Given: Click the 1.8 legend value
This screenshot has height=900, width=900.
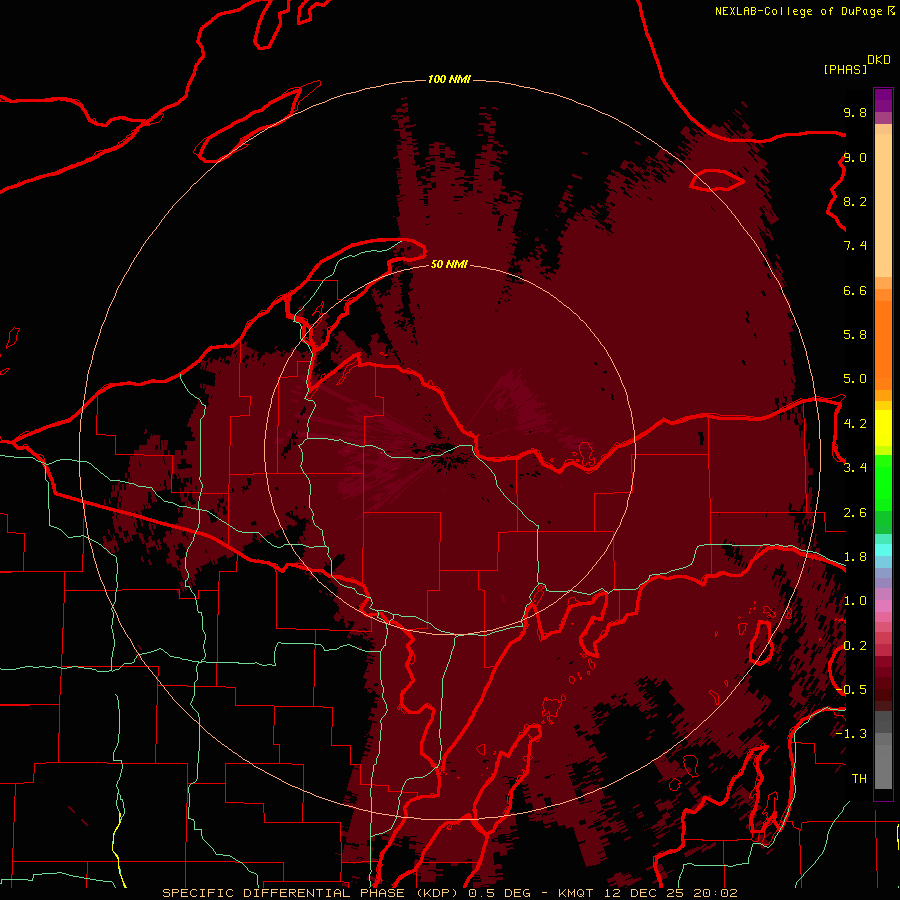Looking at the screenshot, I should click(855, 557).
